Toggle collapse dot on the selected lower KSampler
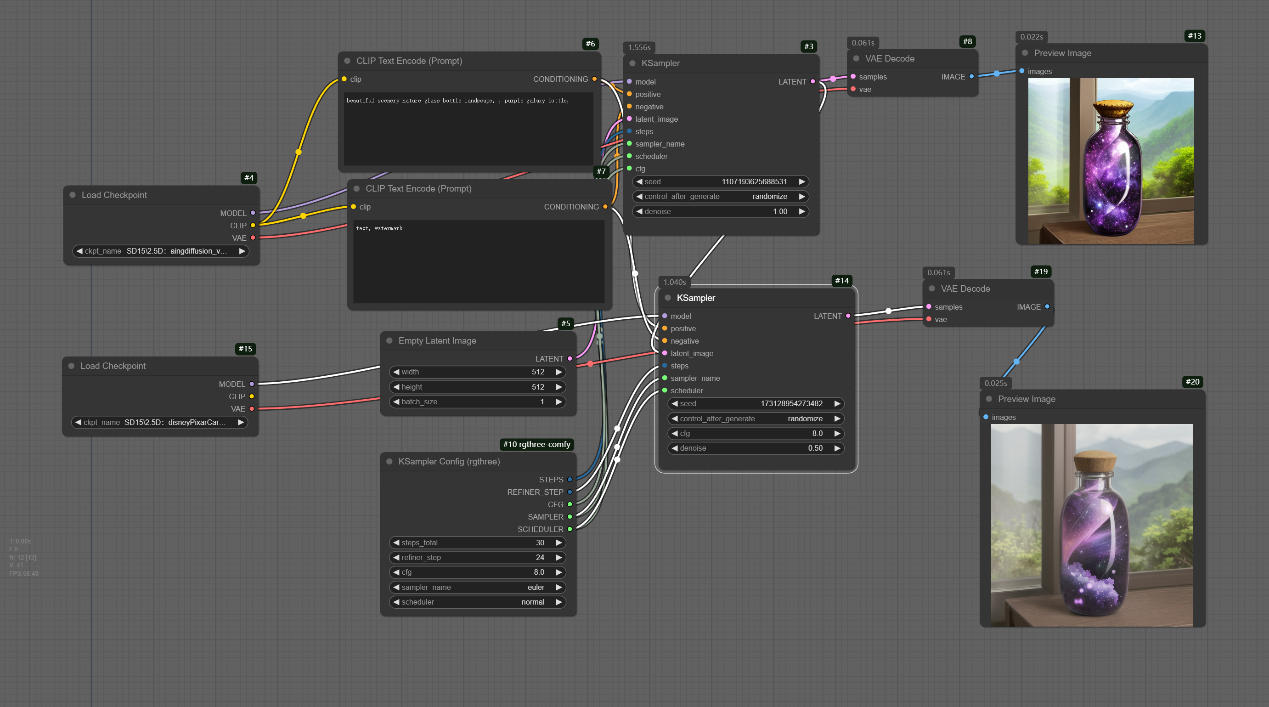Viewport: 1269px width, 707px height. click(x=666, y=298)
